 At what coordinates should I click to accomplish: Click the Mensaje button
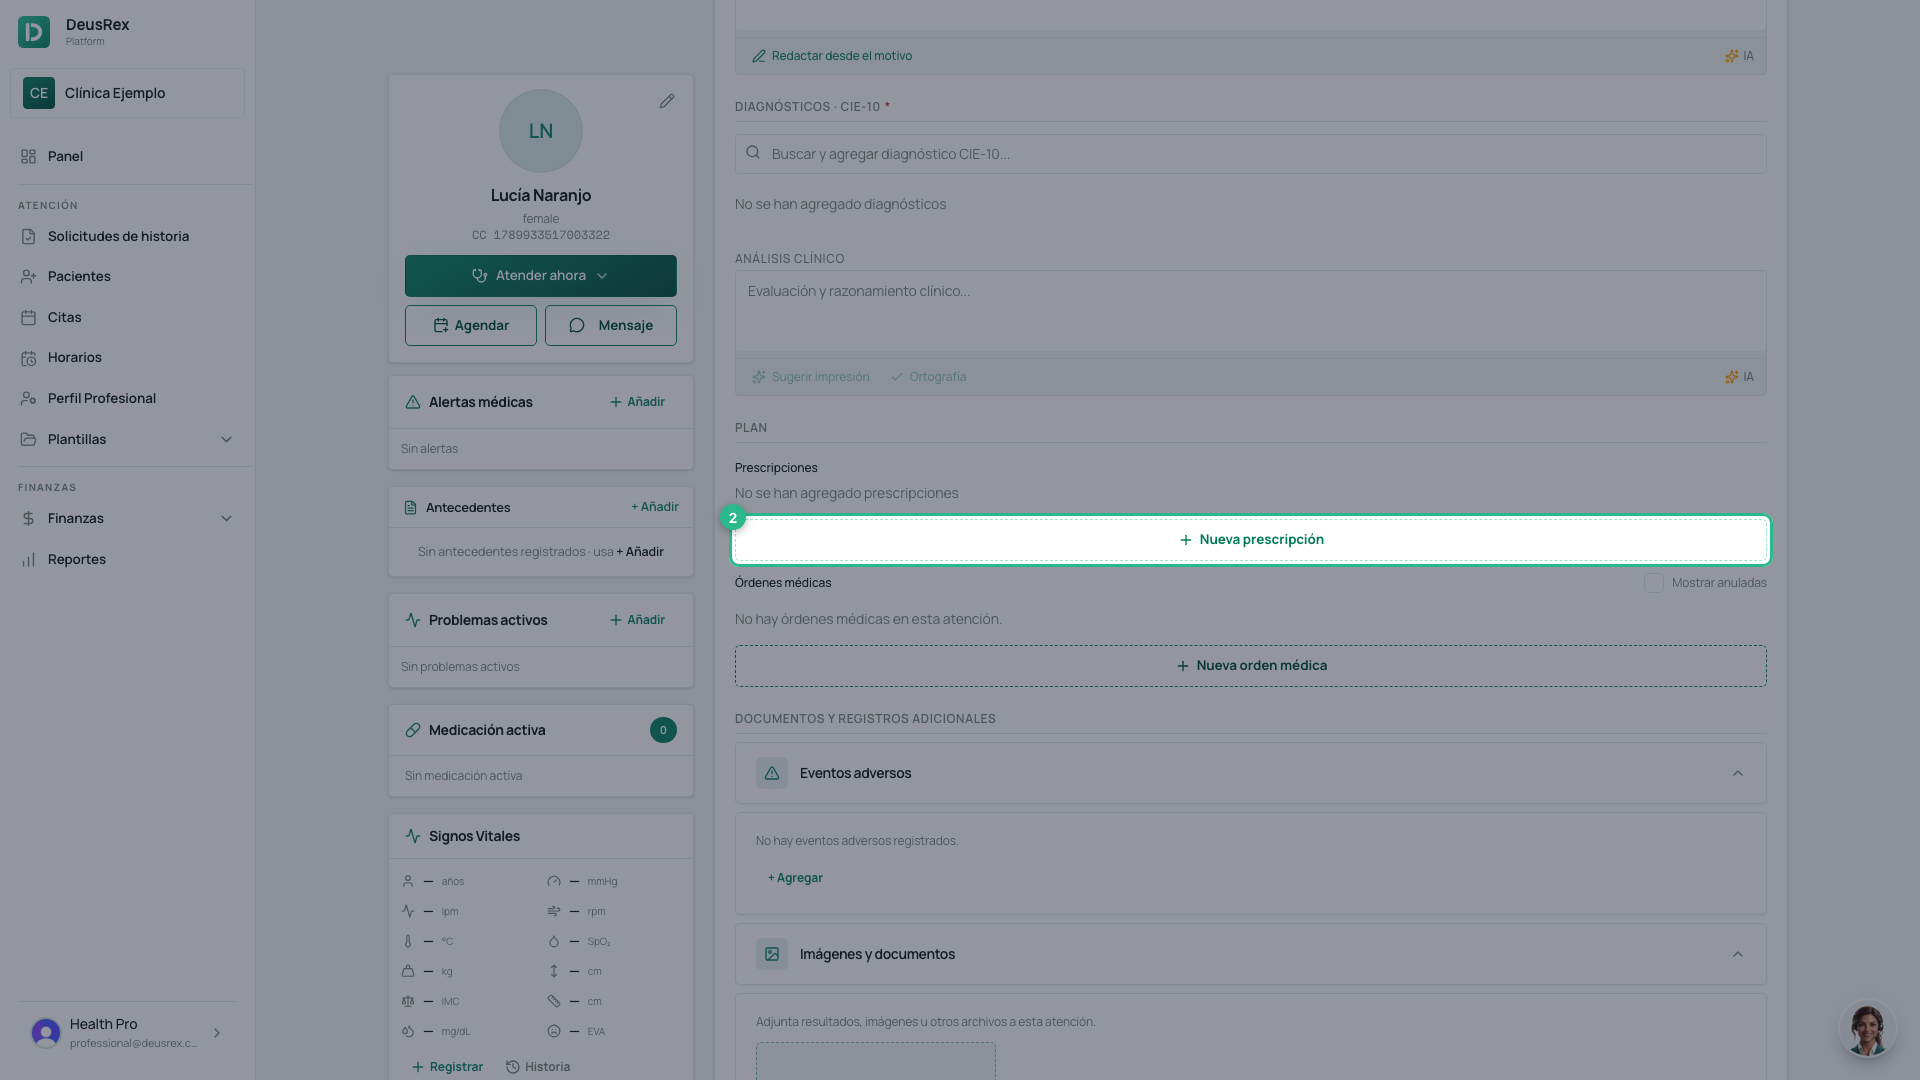[x=611, y=326]
